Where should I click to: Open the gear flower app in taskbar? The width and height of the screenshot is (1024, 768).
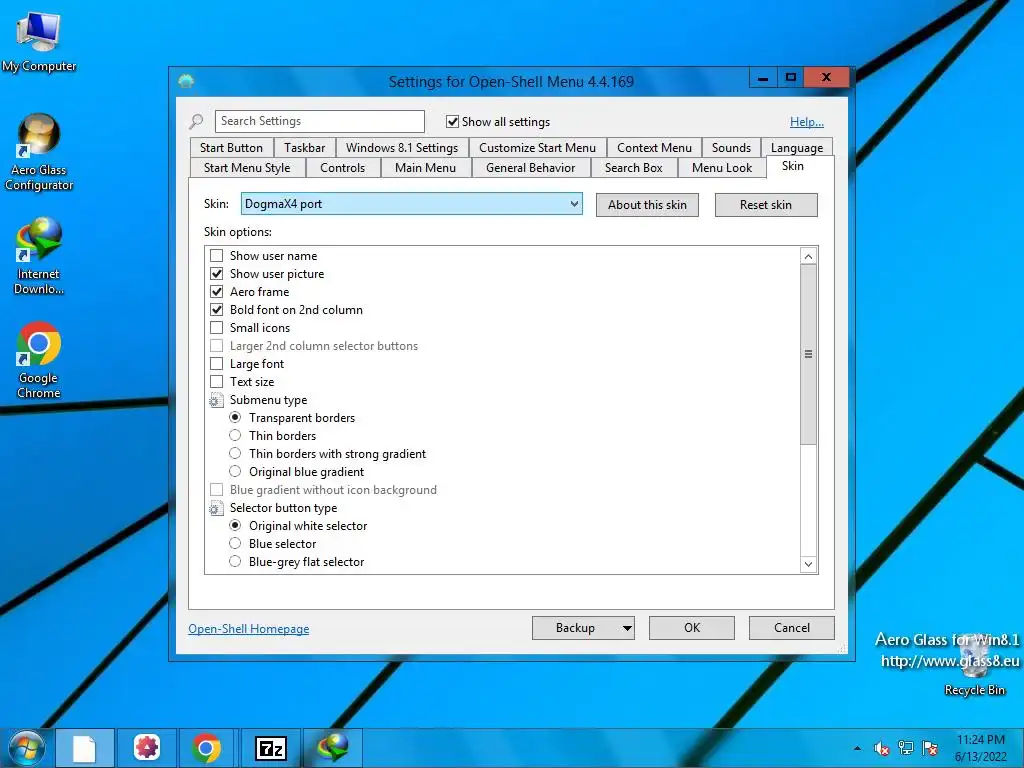point(147,747)
